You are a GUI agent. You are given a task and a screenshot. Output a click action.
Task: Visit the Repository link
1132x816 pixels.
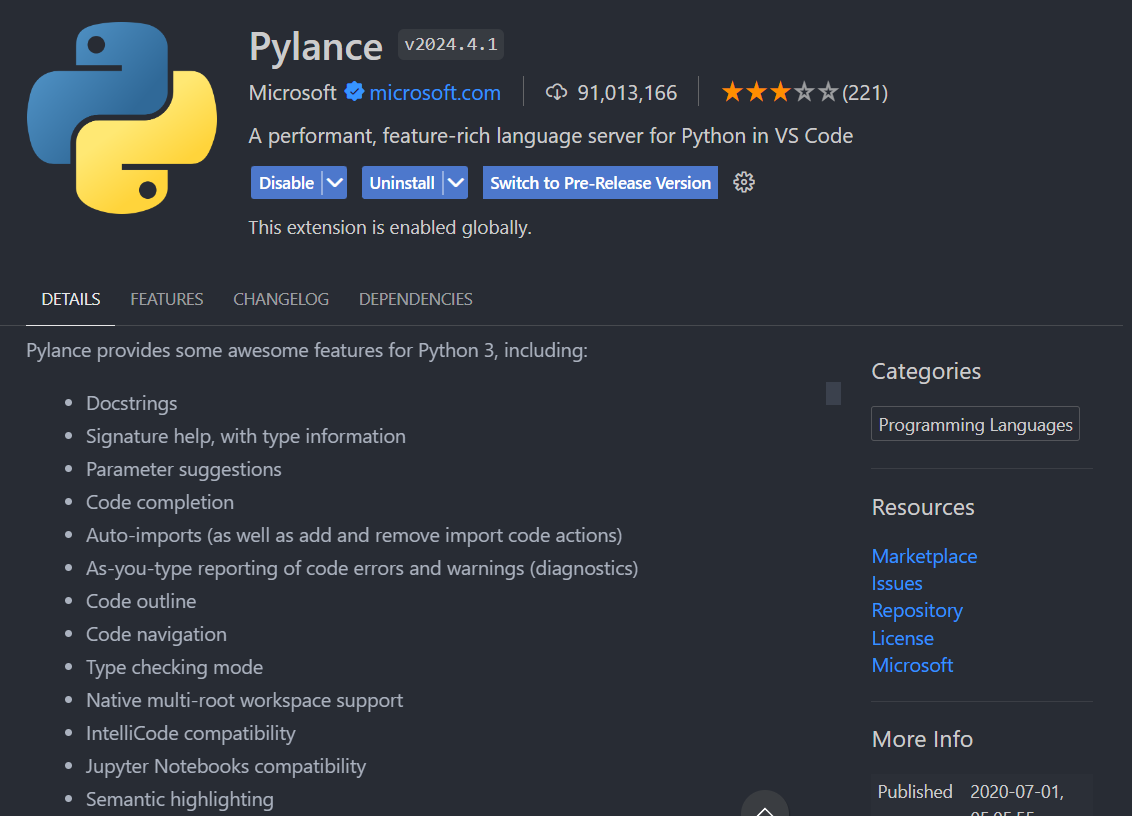click(x=917, y=610)
